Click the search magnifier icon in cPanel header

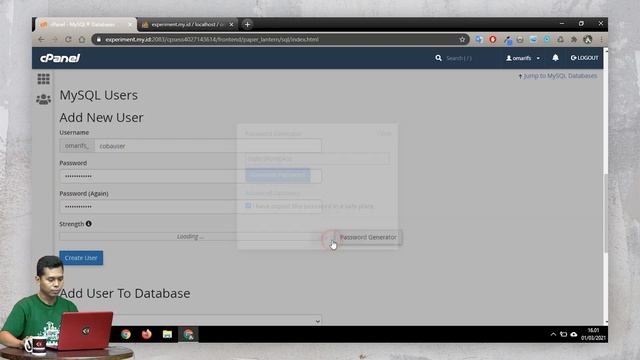coord(438,58)
